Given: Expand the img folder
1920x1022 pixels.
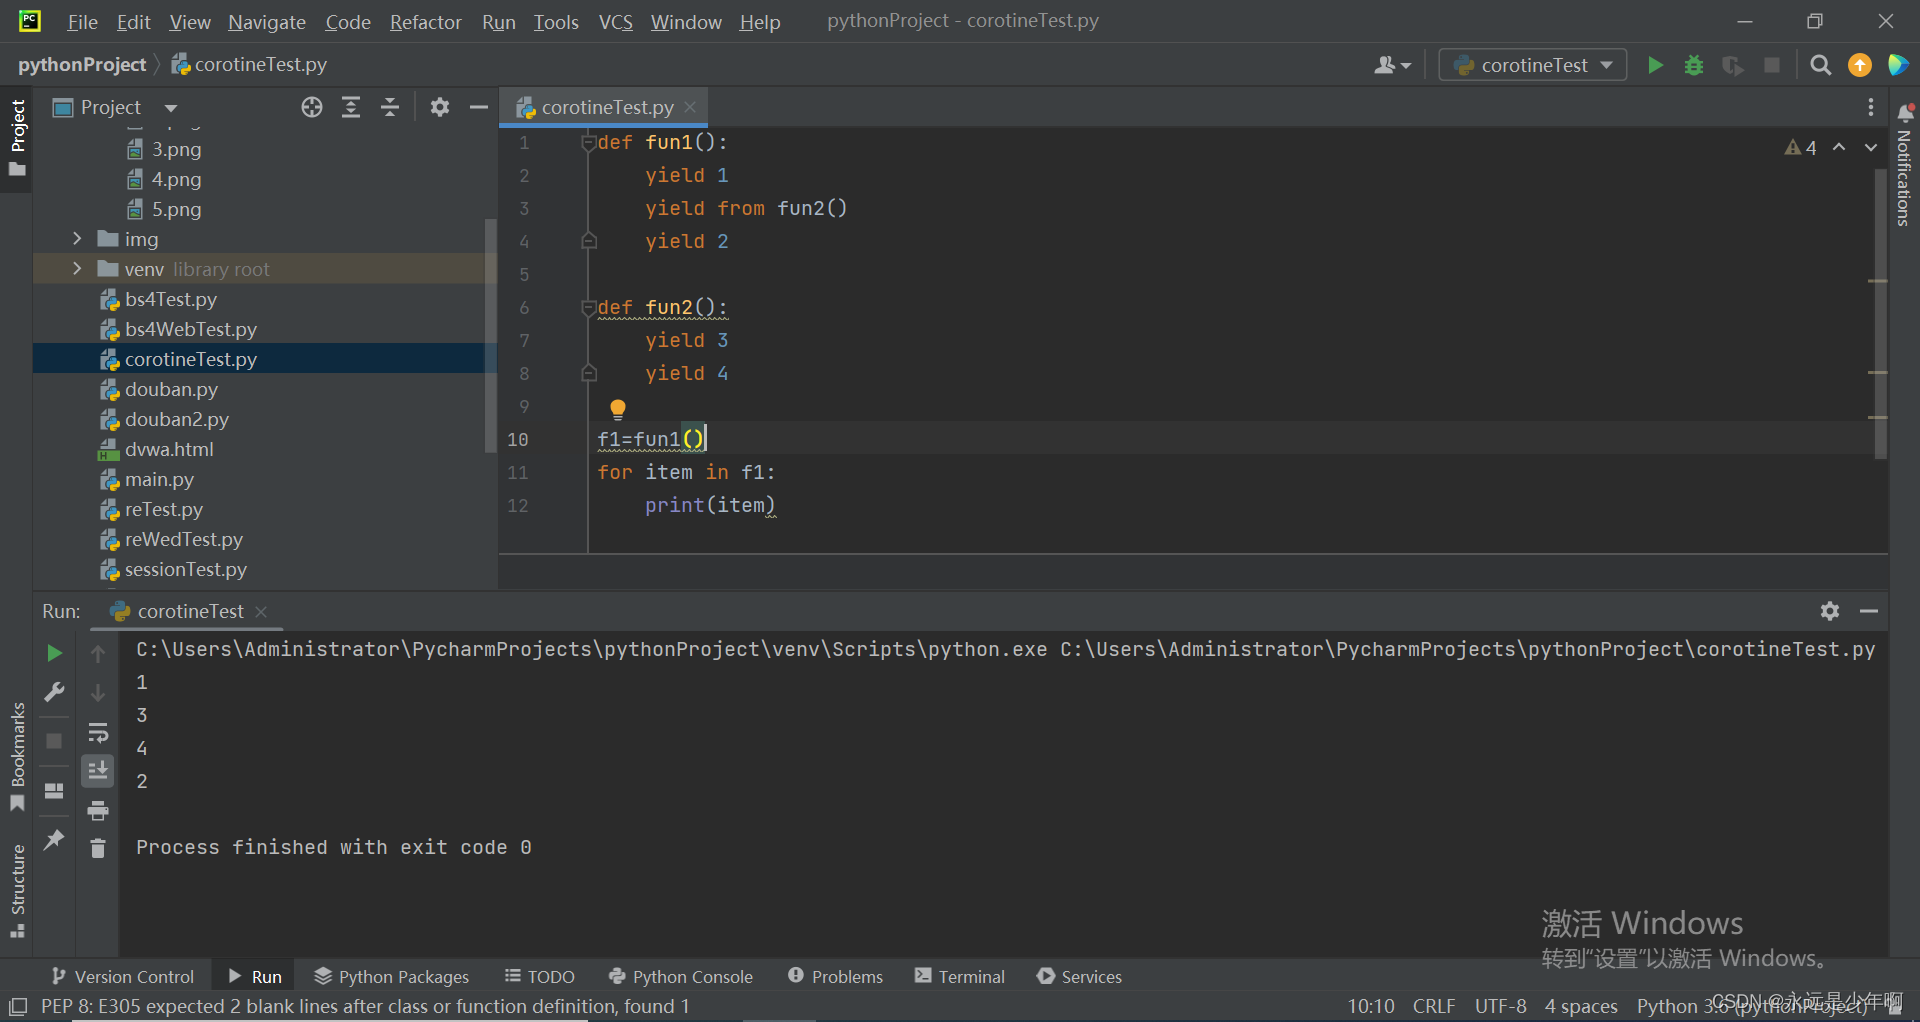Looking at the screenshot, I should click(77, 239).
